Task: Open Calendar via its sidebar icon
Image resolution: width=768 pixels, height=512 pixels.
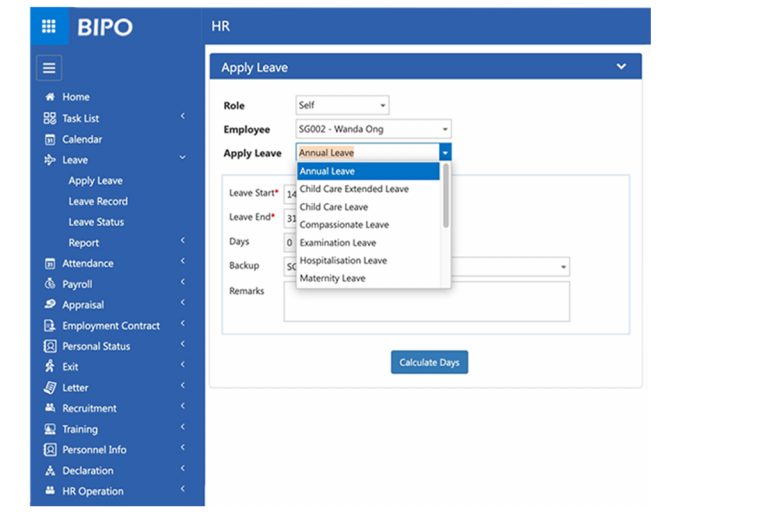Action: 50,139
